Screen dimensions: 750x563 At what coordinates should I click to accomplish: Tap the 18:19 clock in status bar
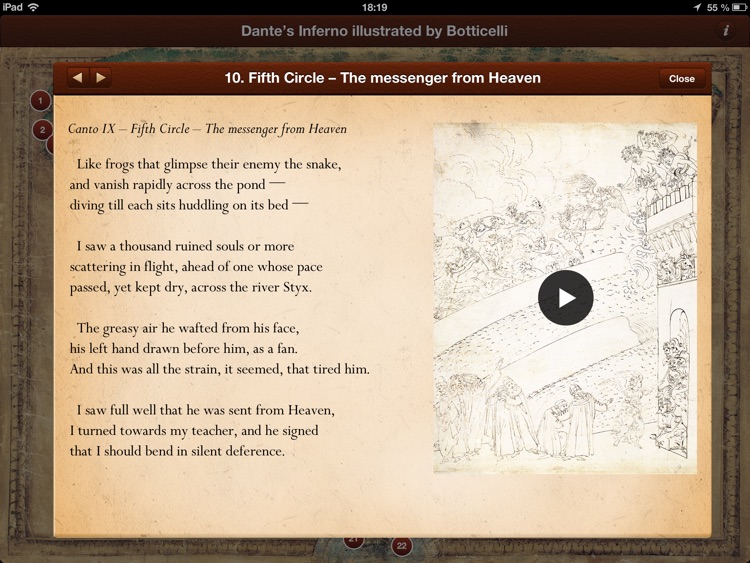click(375, 7)
